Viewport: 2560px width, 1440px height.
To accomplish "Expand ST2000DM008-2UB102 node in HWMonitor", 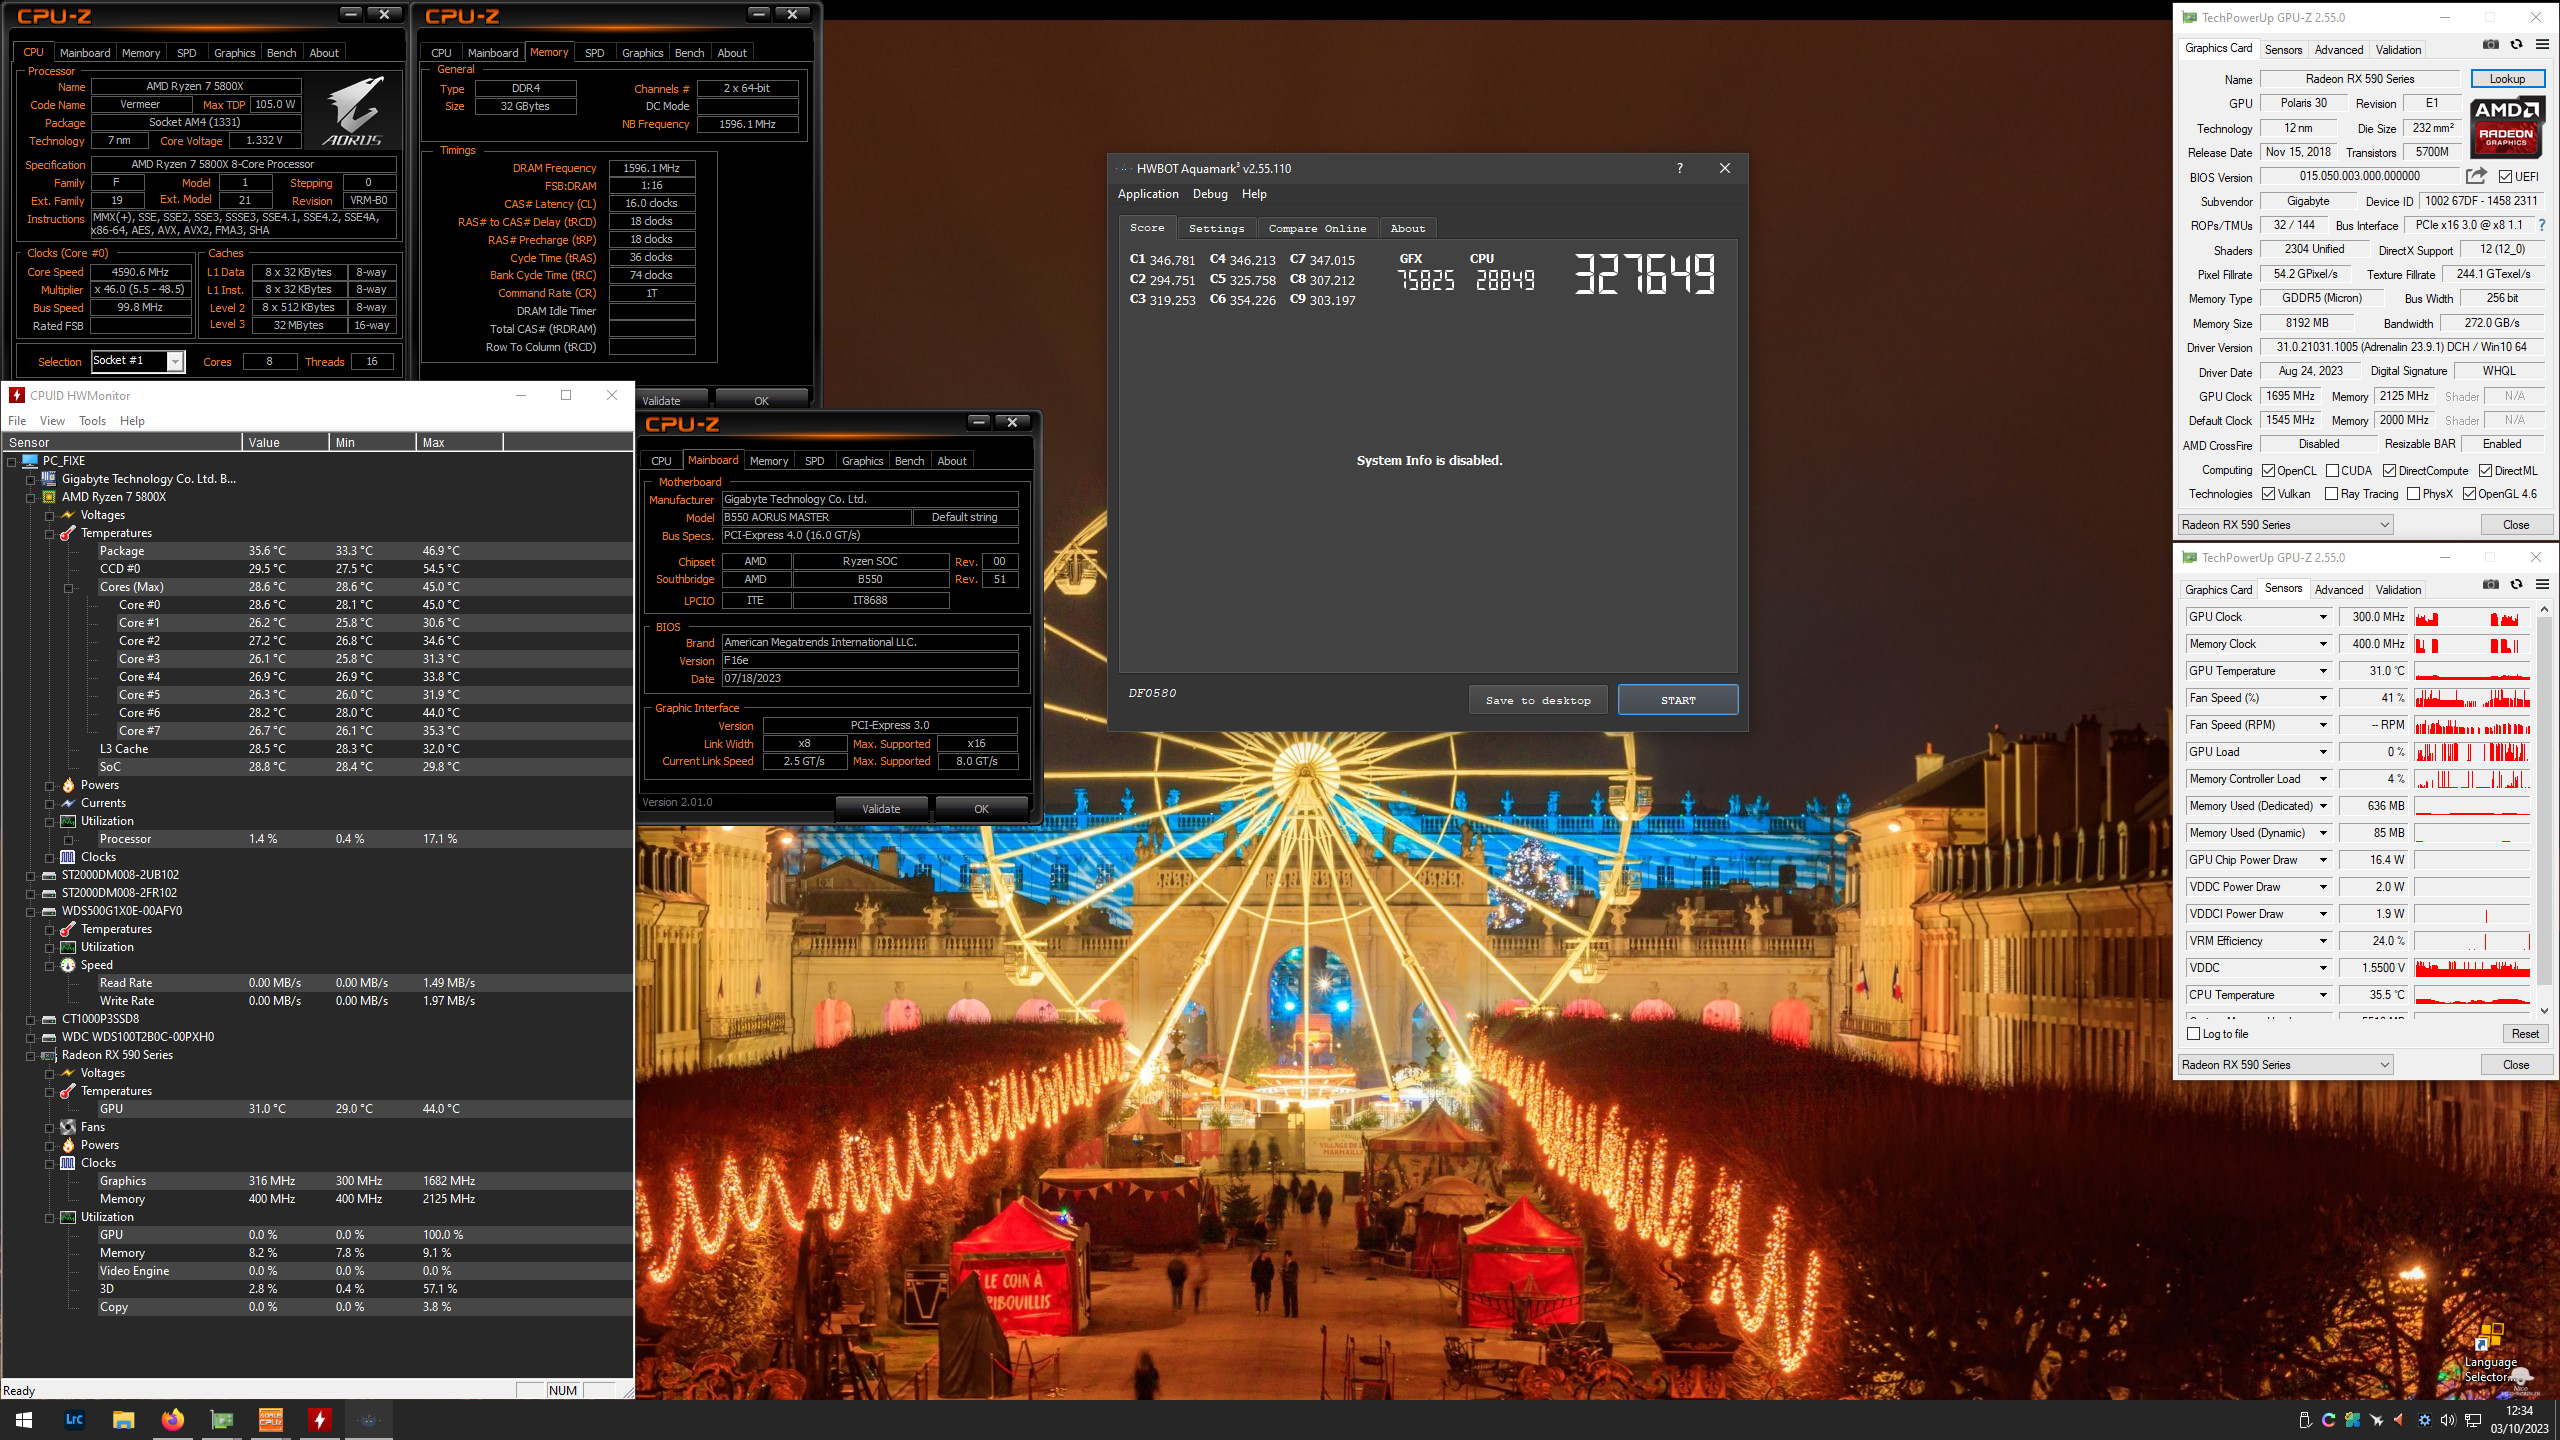I will point(31,876).
